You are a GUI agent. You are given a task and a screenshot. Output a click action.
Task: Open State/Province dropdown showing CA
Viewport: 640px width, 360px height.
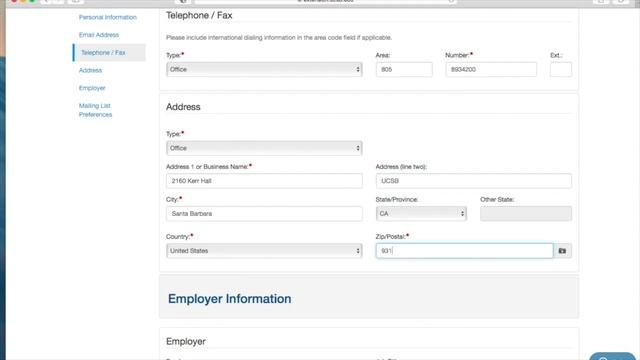(421, 213)
